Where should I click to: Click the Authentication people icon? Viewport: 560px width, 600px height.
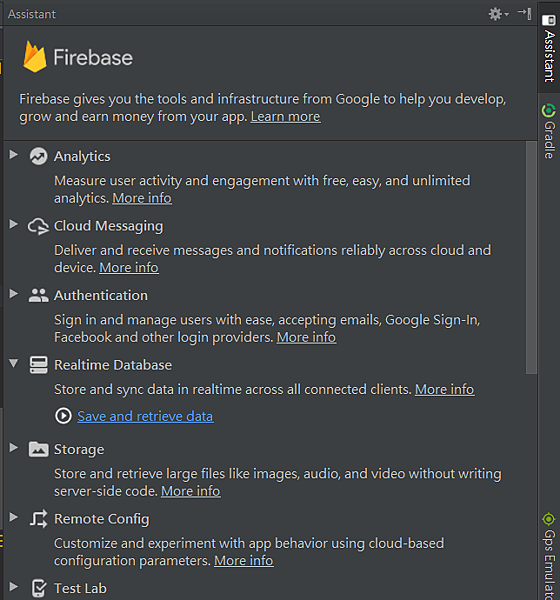[39, 295]
